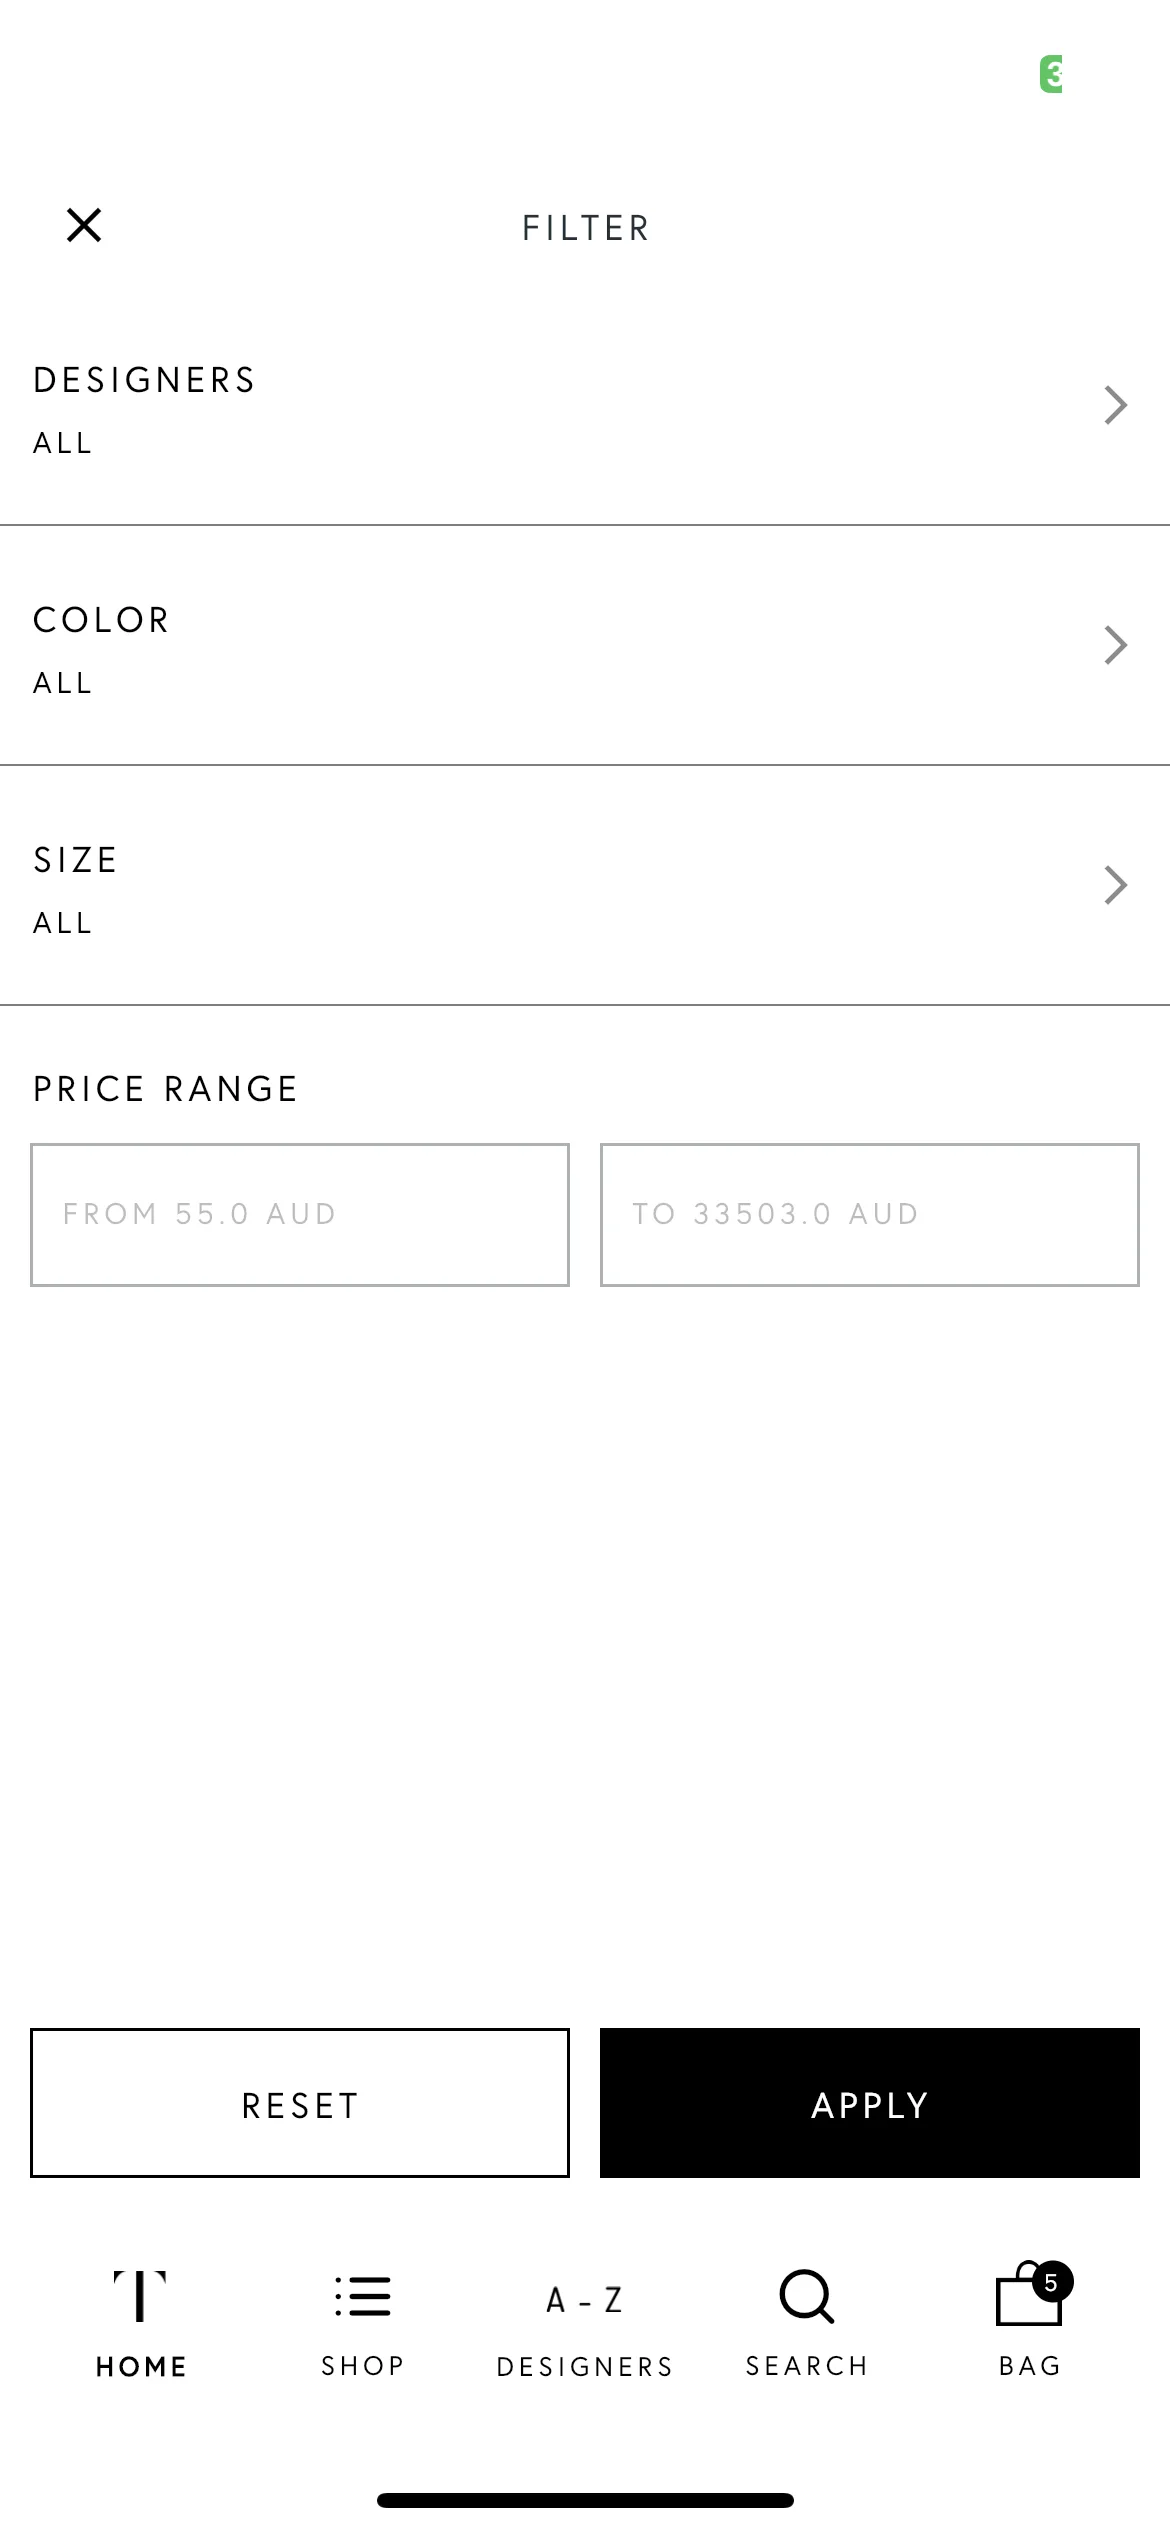The width and height of the screenshot is (1170, 2532).
Task: Open the shopping bag icon
Action: 1028,2296
